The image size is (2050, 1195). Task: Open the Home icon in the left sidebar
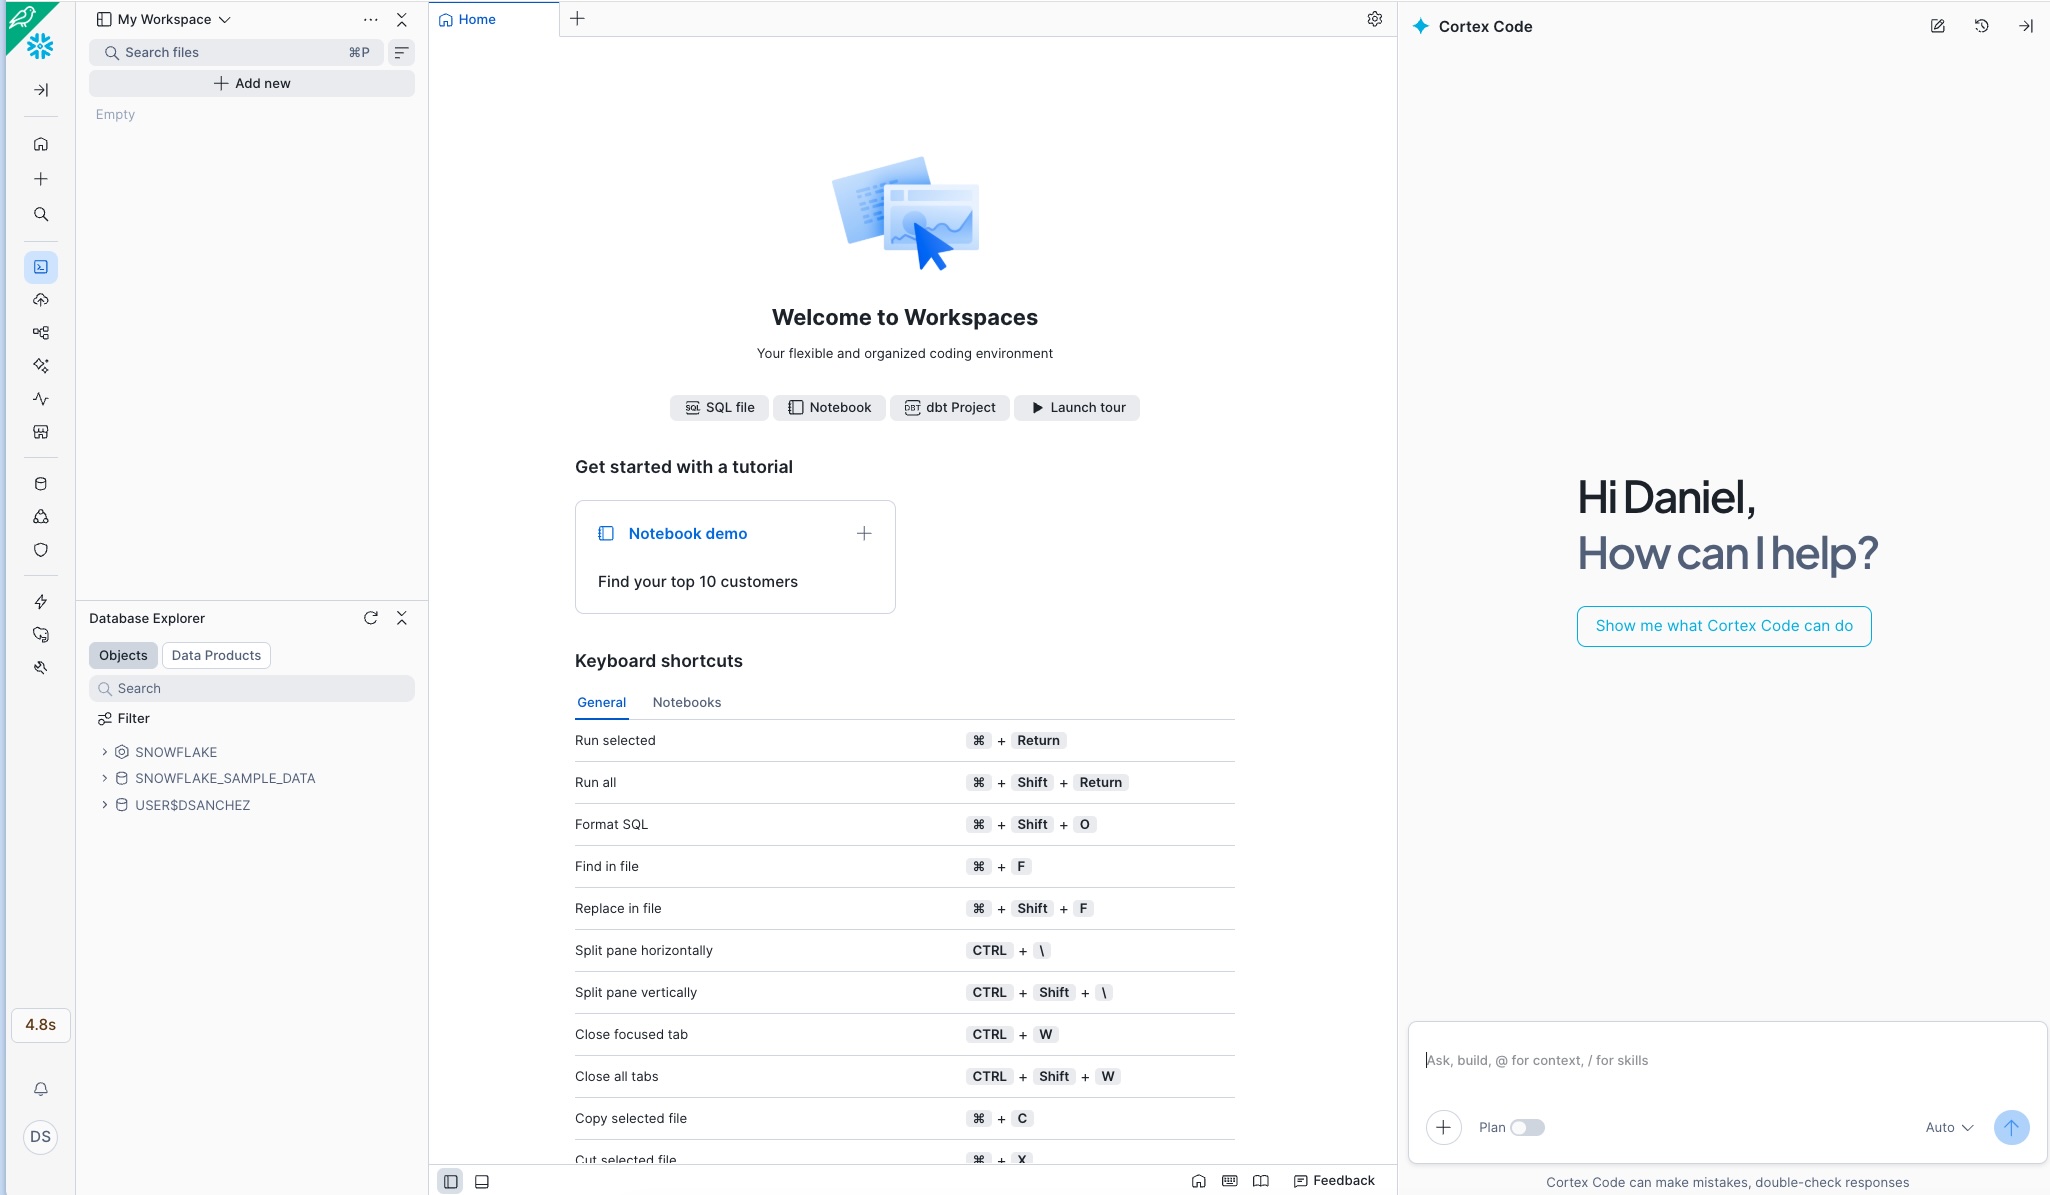pos(40,143)
